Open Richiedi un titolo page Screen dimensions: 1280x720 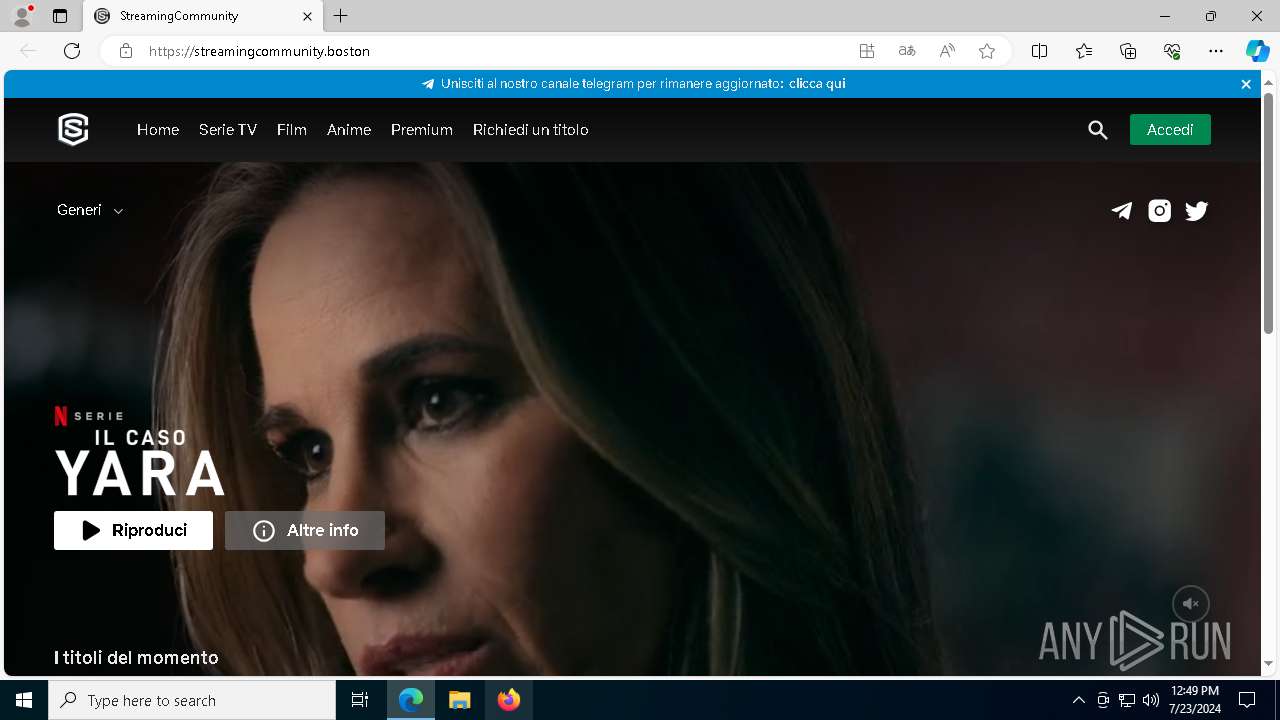click(531, 130)
